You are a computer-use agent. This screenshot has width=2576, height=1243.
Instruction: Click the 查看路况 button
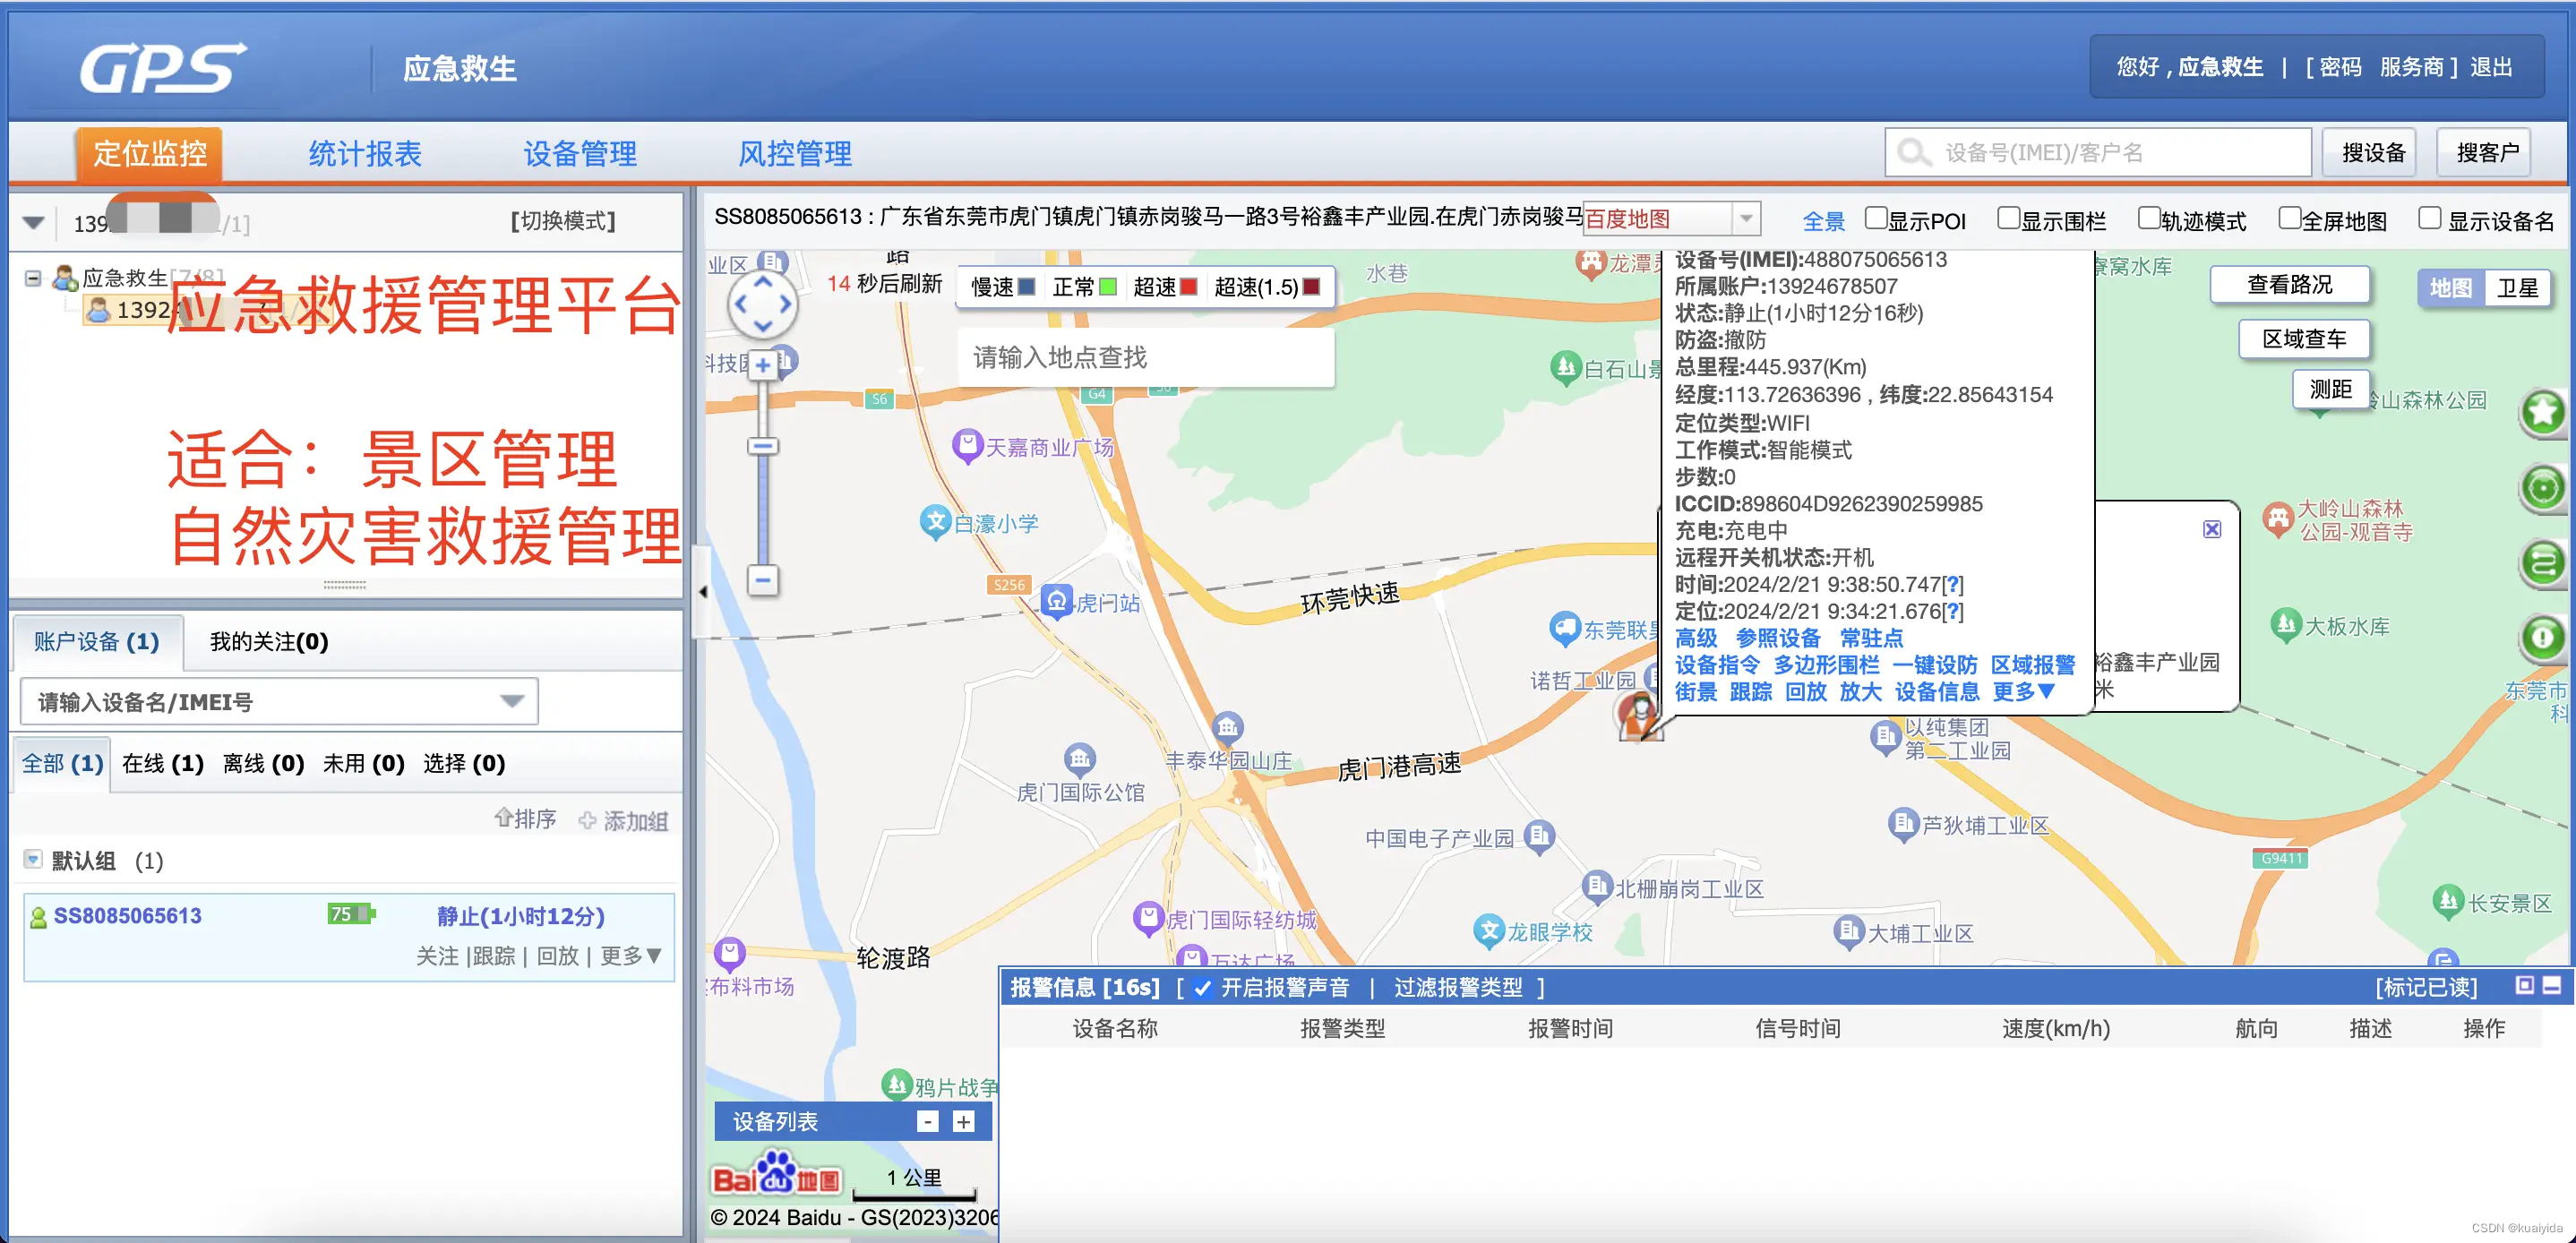(x=2289, y=285)
